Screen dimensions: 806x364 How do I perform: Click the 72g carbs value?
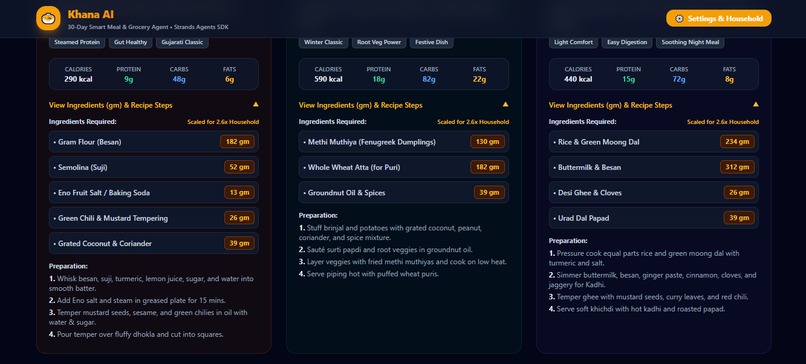(679, 79)
